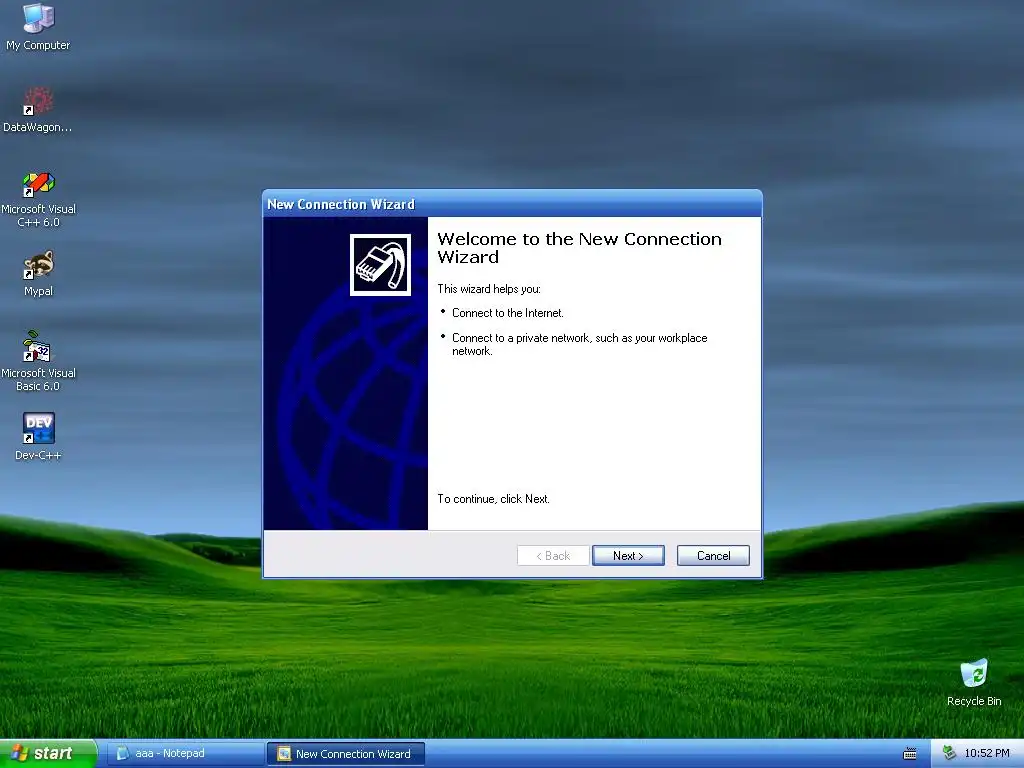Image resolution: width=1024 pixels, height=768 pixels.
Task: Click the network cable wizard icon
Action: (380, 265)
